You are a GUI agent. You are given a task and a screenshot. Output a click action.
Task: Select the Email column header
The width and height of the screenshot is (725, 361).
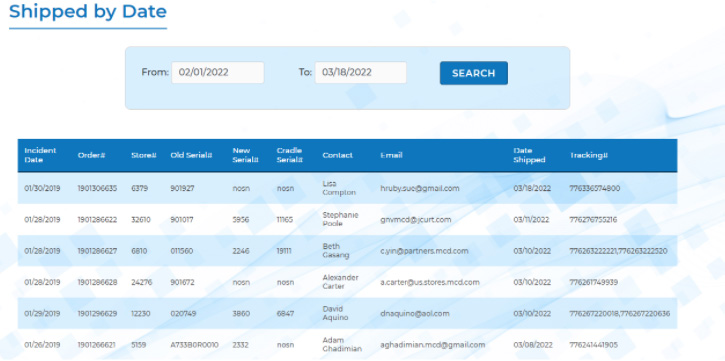391,155
